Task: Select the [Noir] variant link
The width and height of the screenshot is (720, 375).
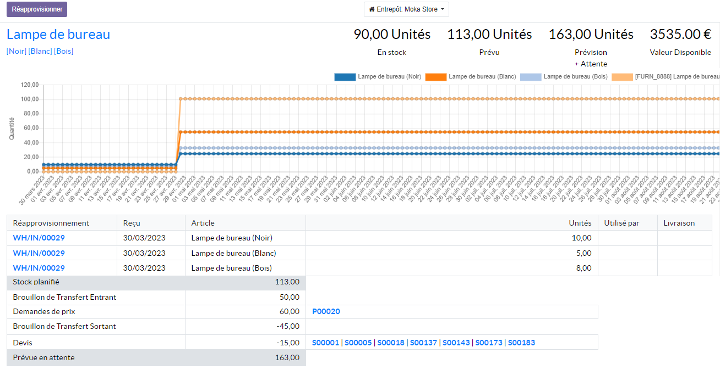Action: tap(17, 51)
